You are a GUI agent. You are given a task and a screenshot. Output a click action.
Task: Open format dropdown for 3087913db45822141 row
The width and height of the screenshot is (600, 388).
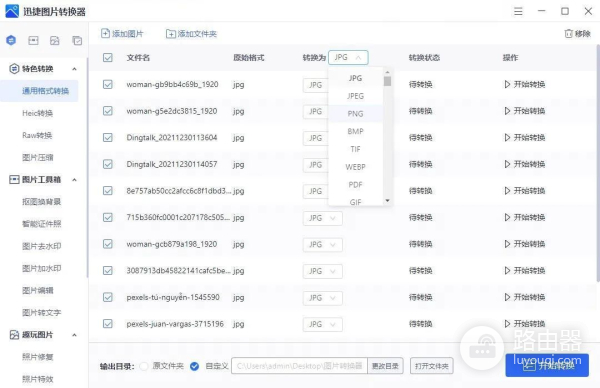[x=323, y=271]
